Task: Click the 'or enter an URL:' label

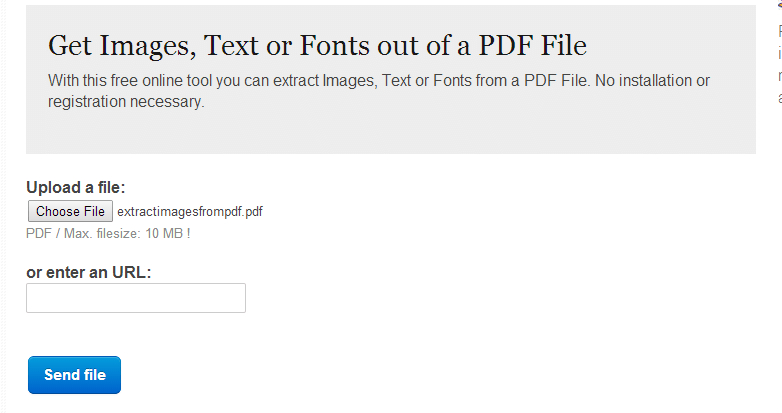Action: click(x=89, y=272)
